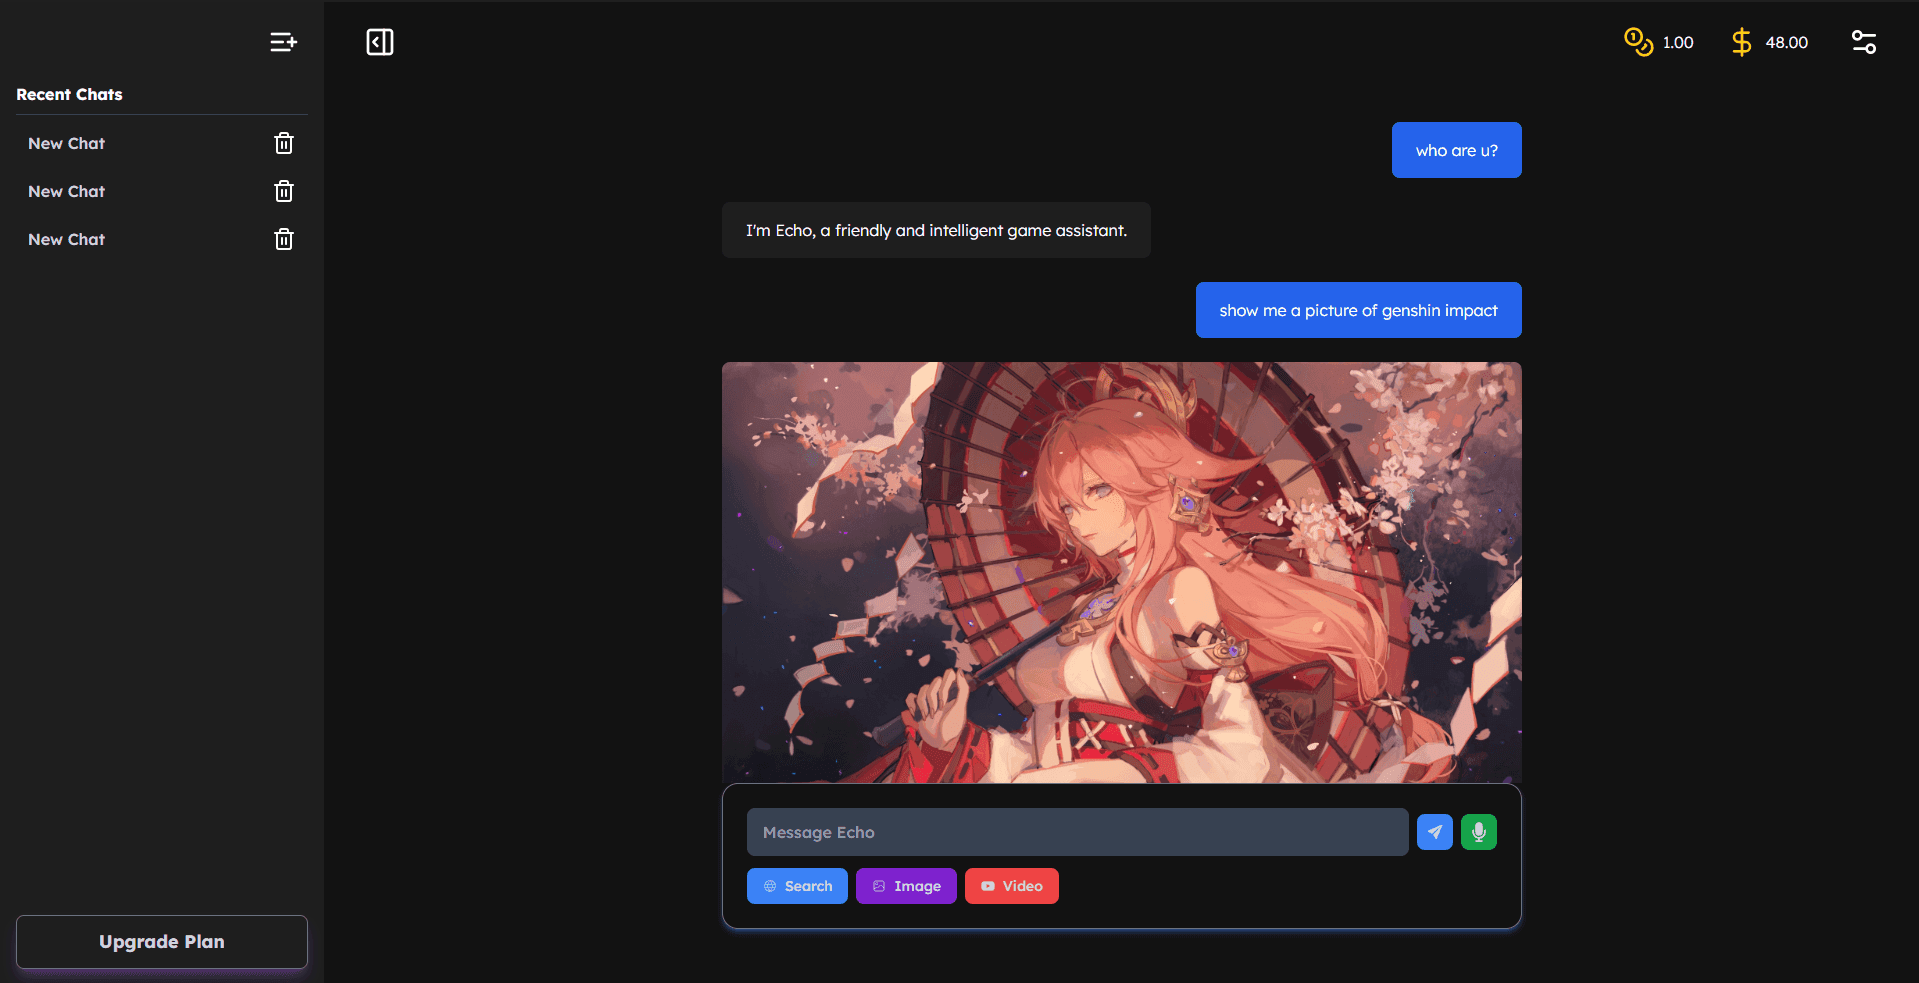Screen dimensions: 1919x983
Task: Open a new chat conversation
Action: point(283,42)
